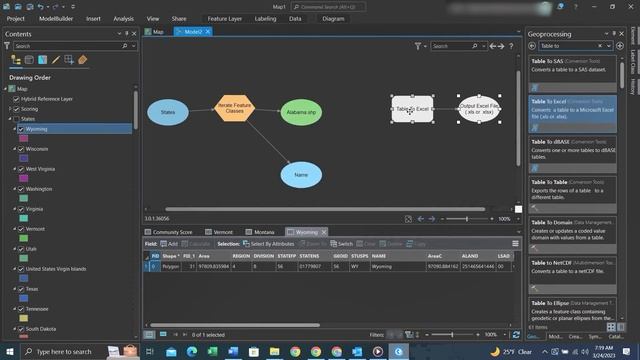Click Geoprocessing back arrow button
Viewport: 640px width, 360px height.
point(532,46)
